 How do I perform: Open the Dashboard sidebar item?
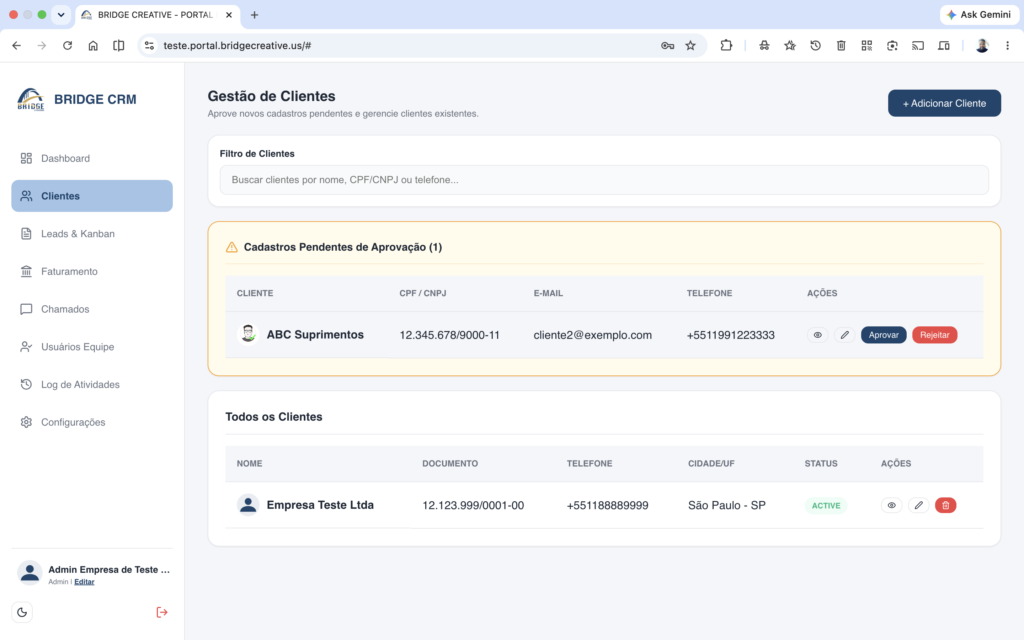tap(91, 158)
